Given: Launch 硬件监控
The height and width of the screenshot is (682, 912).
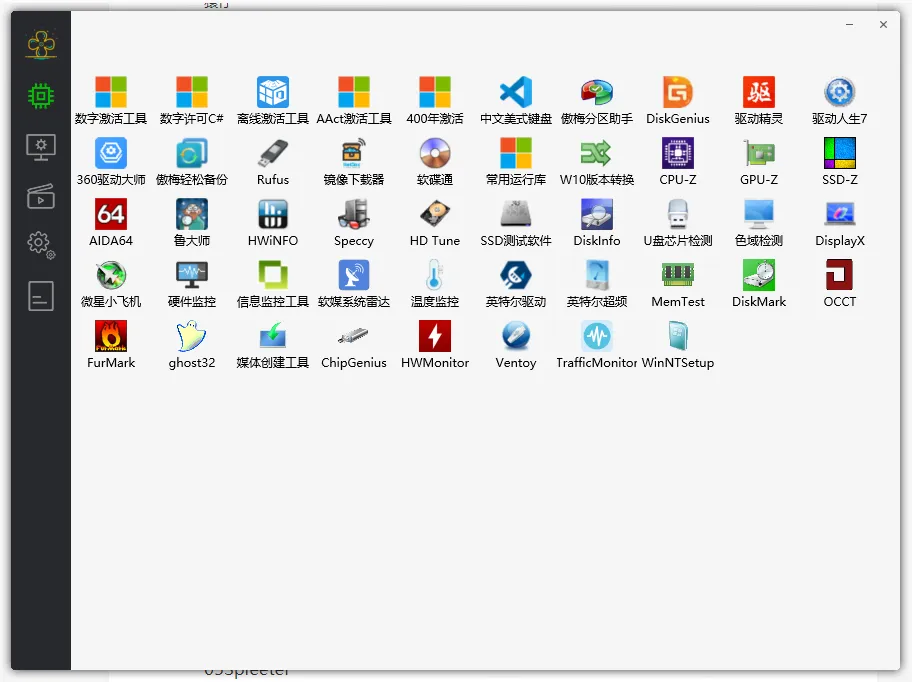Looking at the screenshot, I should (x=191, y=275).
